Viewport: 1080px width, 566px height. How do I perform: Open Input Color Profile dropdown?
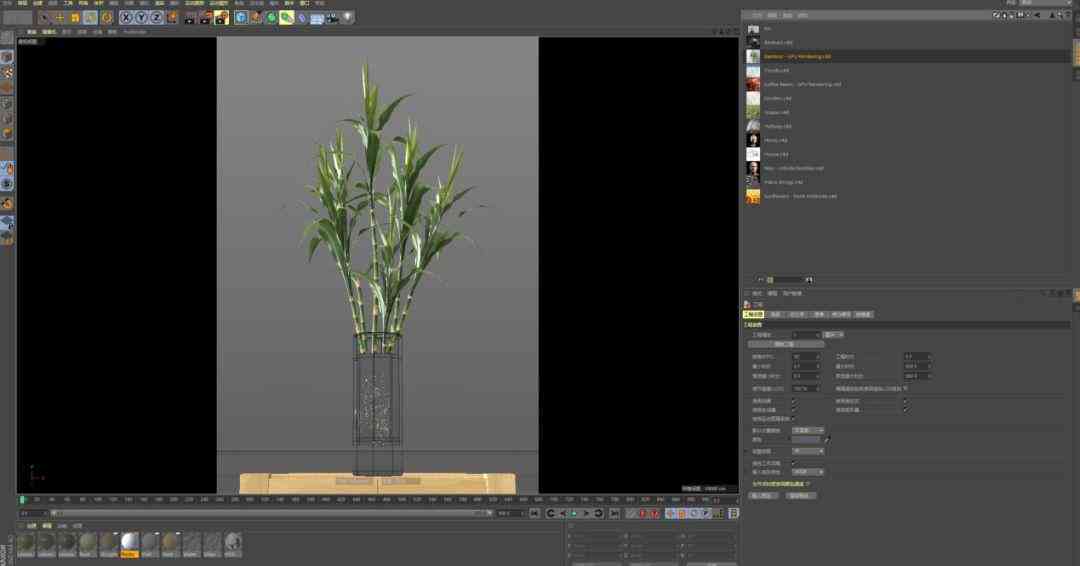(808, 472)
